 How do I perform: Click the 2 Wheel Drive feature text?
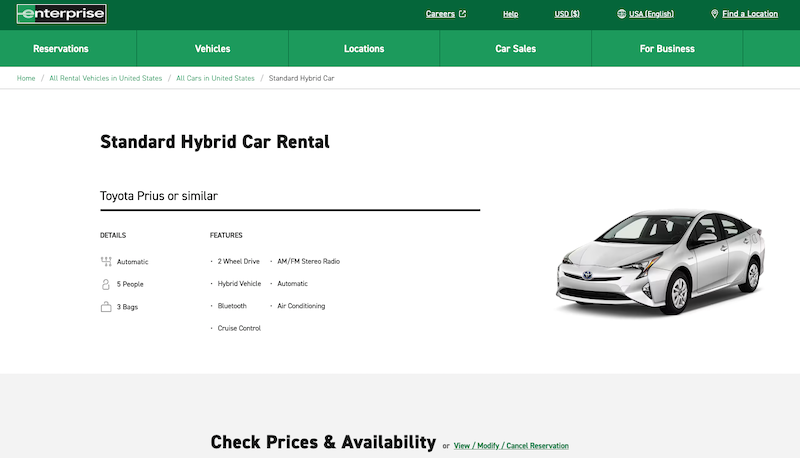pos(238,261)
